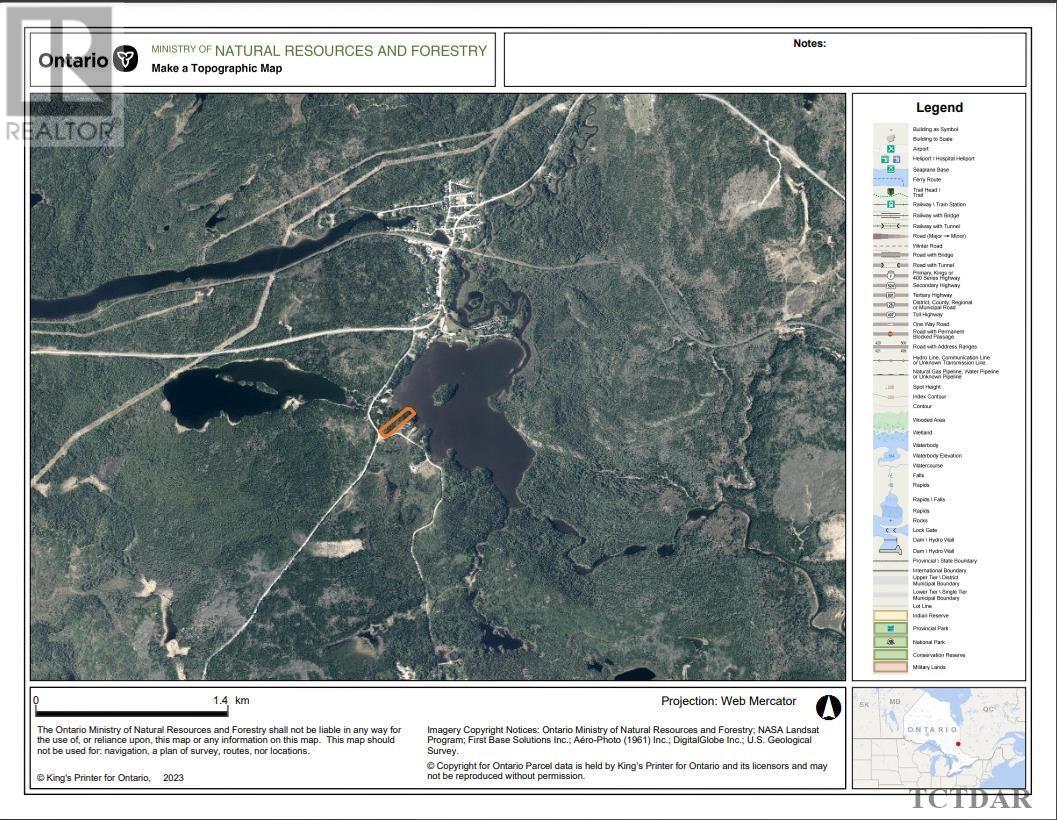Screen dimensions: 1057x820
Task: Click the Make a Topographic Map title
Action: pos(216,69)
